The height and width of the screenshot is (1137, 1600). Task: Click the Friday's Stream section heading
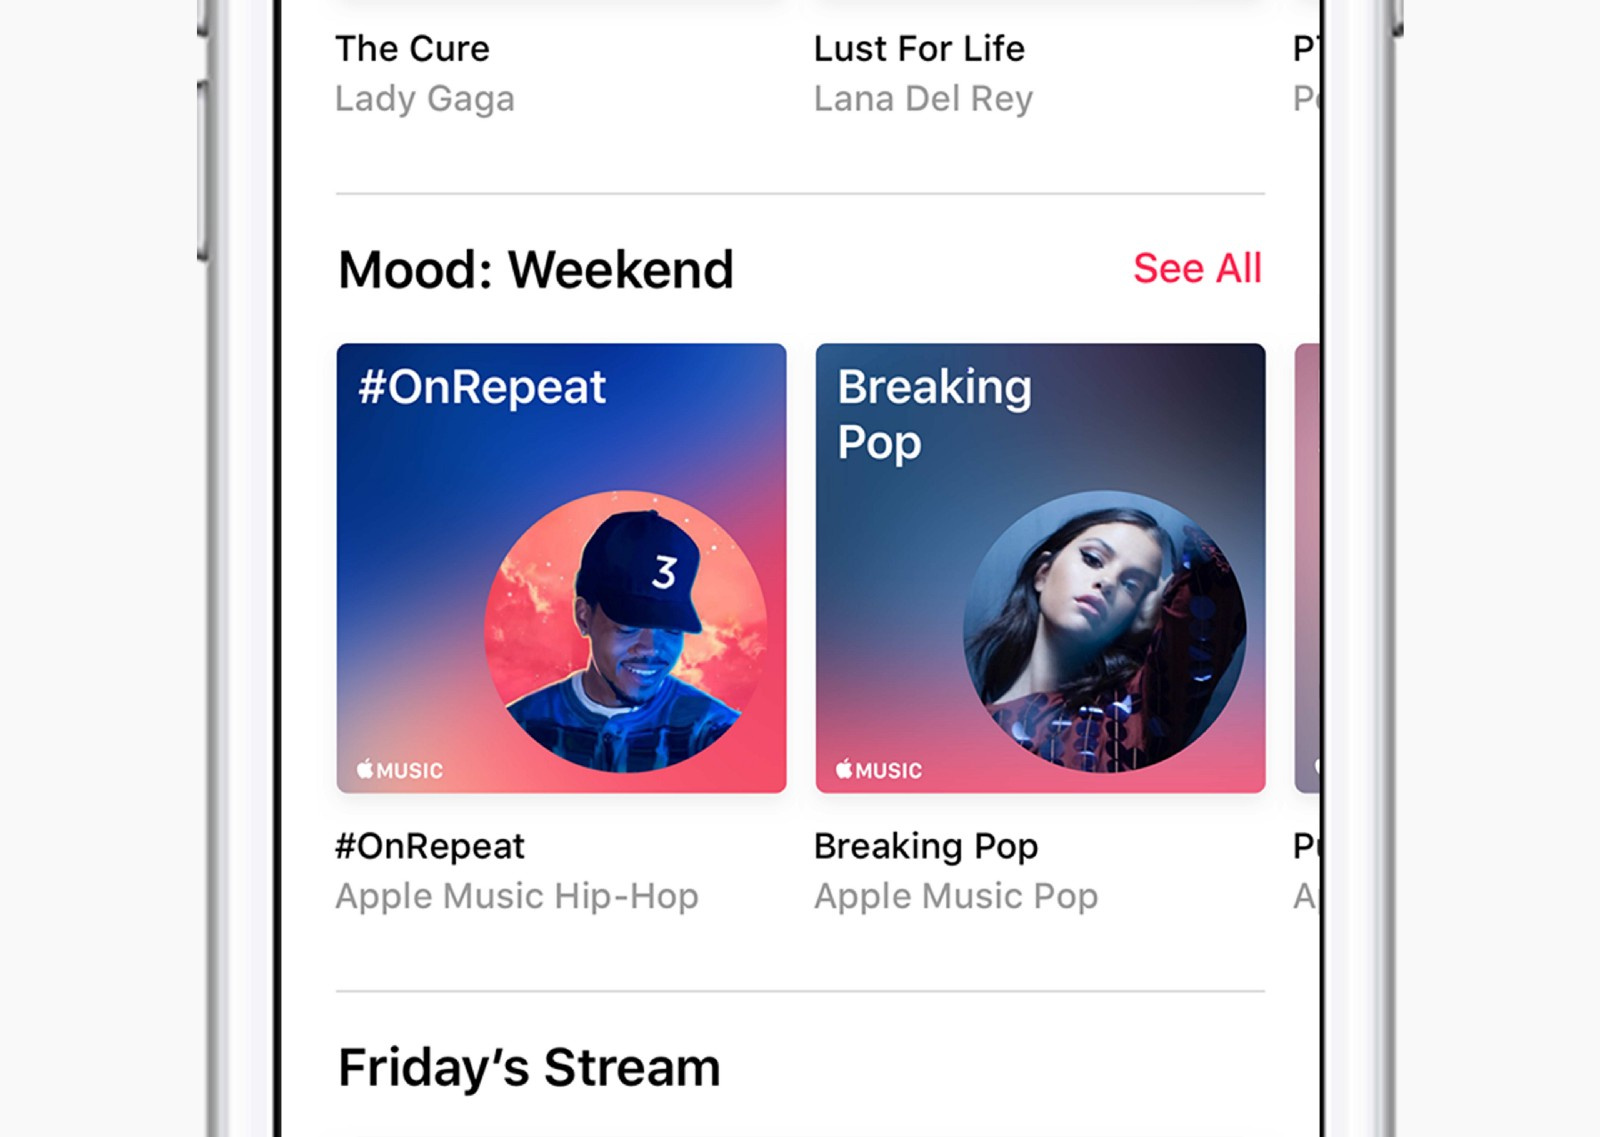coord(529,1068)
